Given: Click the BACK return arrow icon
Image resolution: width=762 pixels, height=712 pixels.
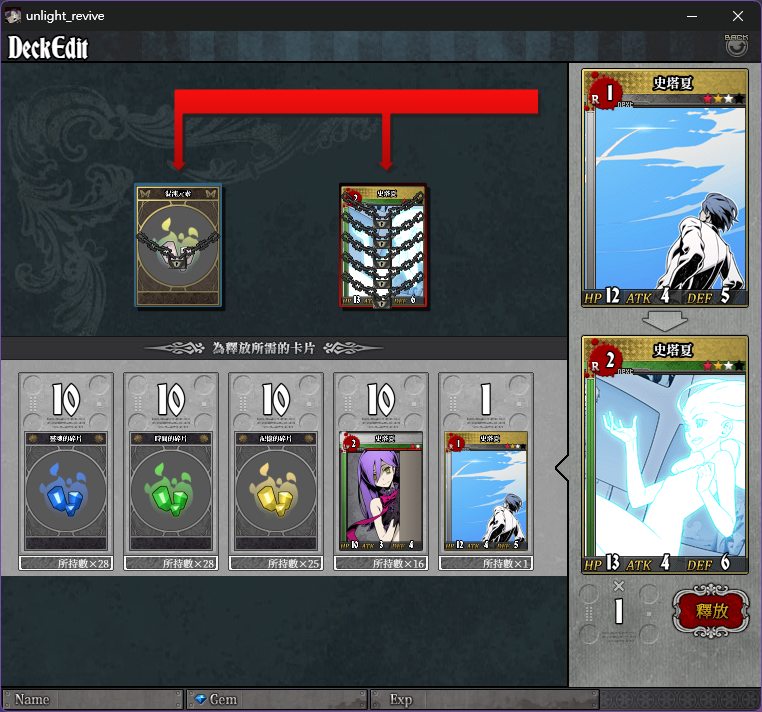Looking at the screenshot, I should click(736, 46).
